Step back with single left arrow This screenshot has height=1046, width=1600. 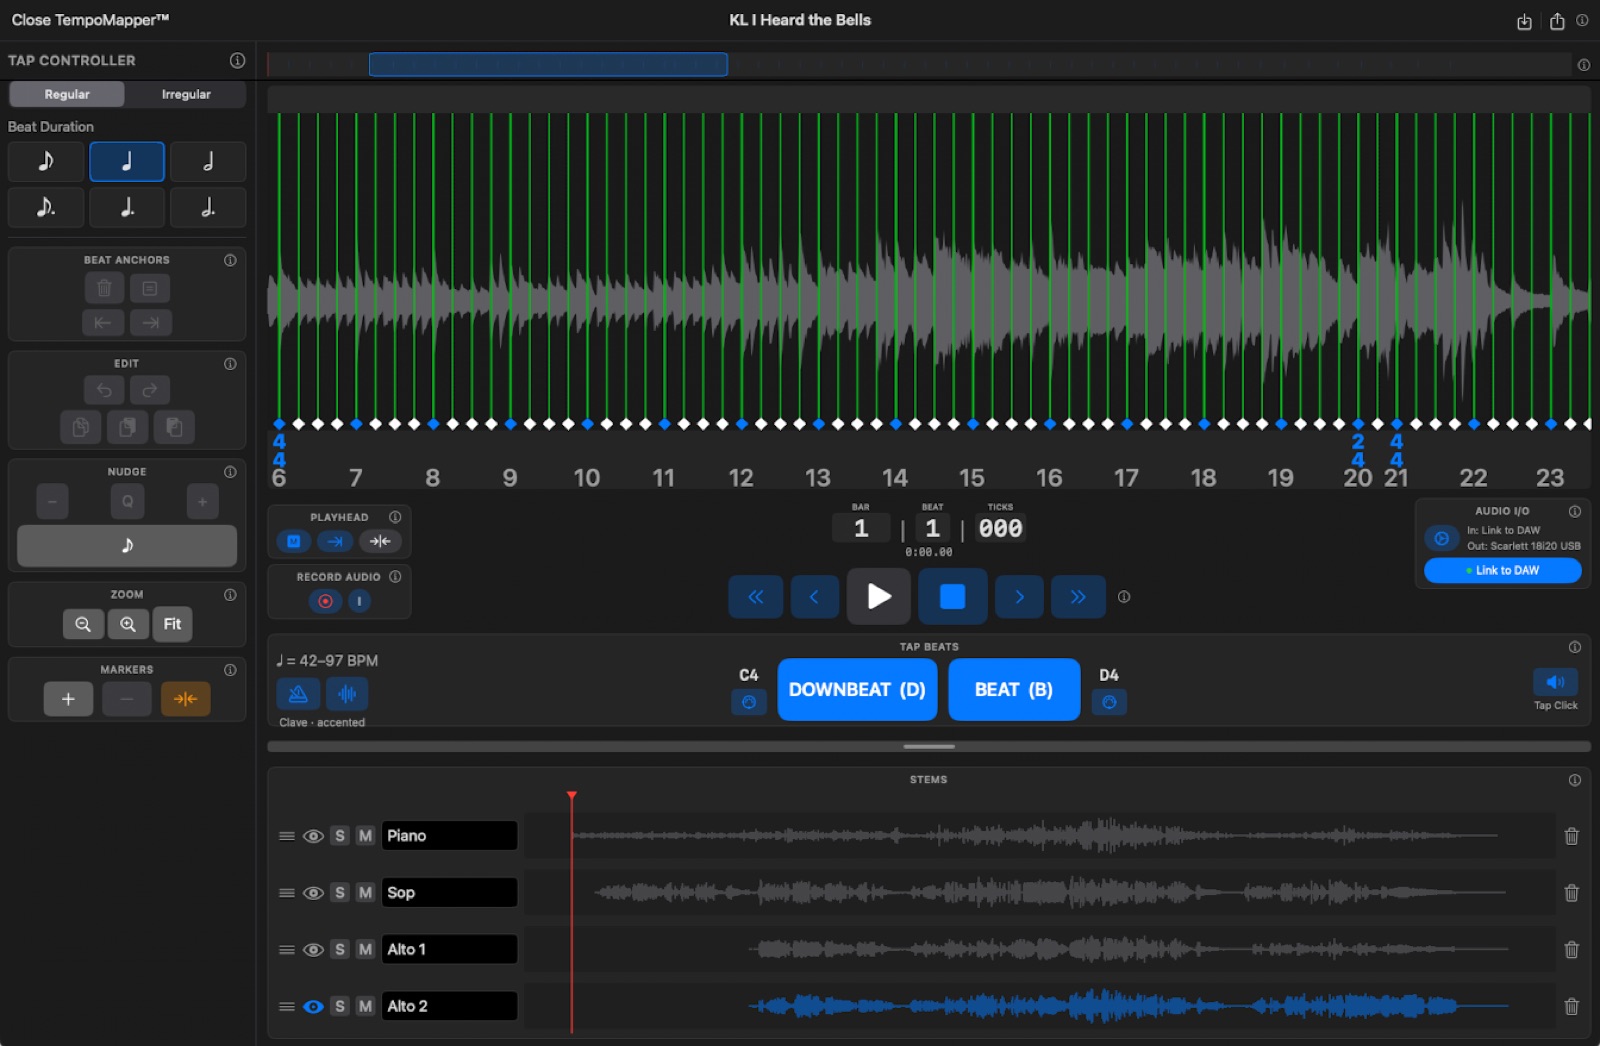tap(814, 597)
